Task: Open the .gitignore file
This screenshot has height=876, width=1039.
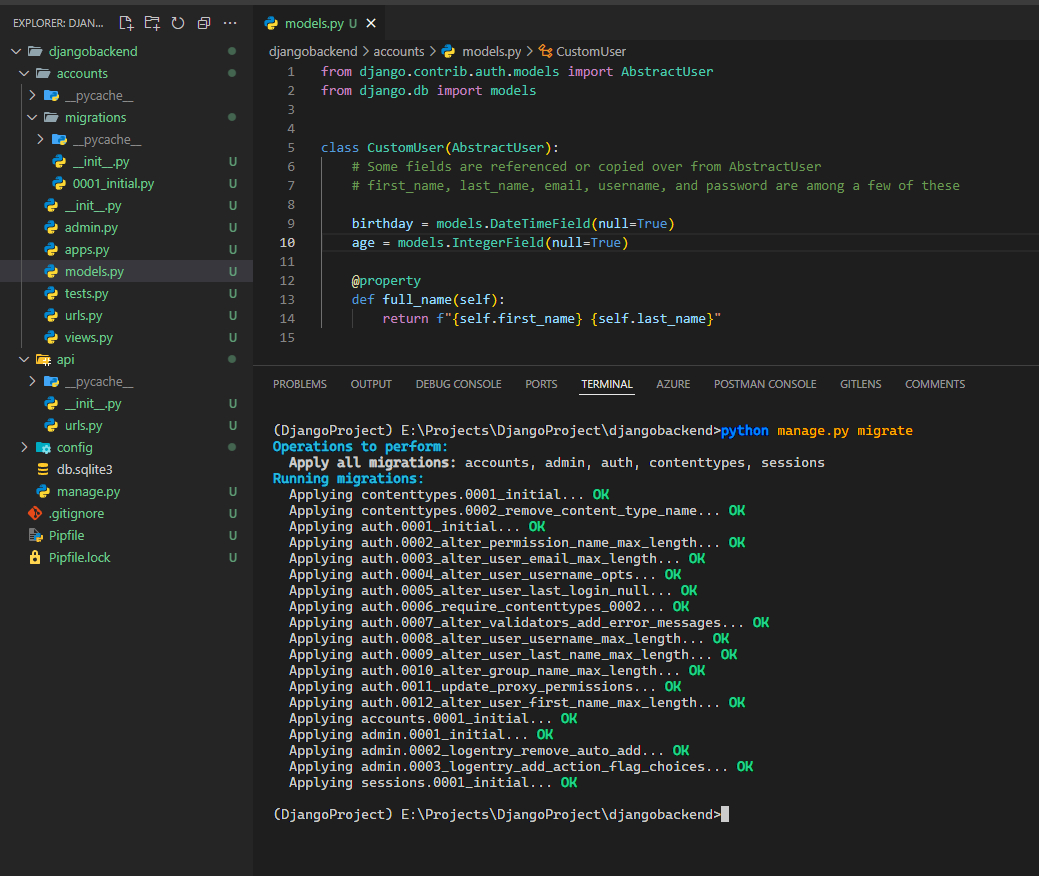Action: (x=76, y=513)
